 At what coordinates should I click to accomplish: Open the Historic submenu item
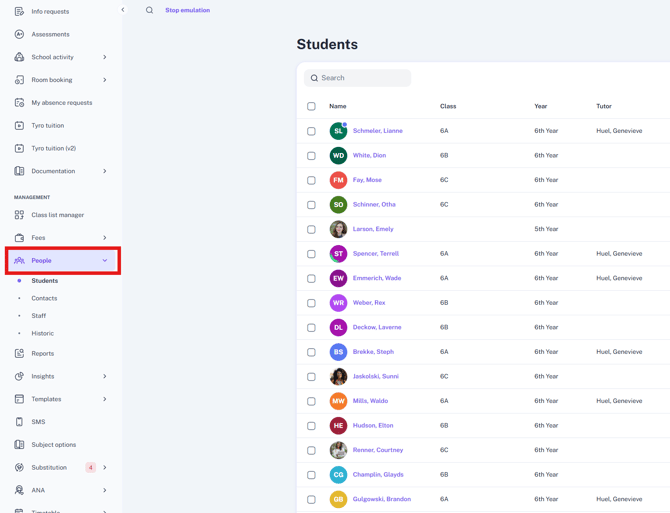click(43, 333)
